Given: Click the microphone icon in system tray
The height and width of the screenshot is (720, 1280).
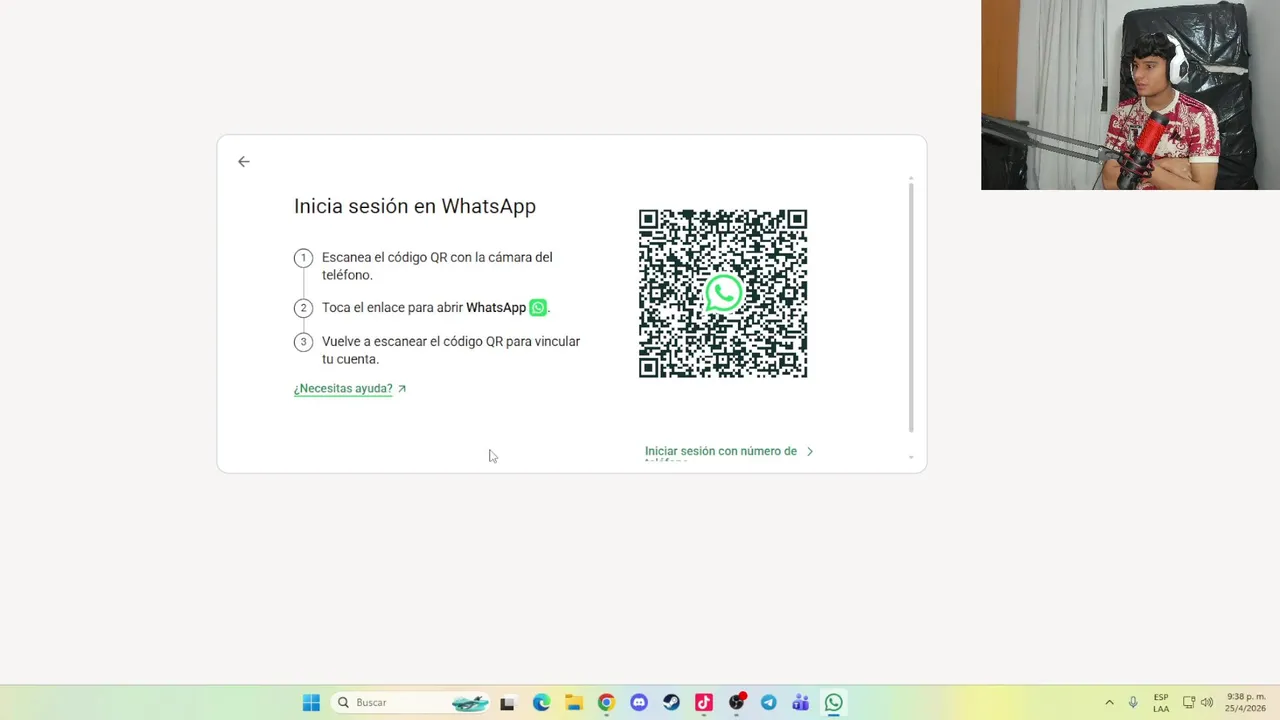Looking at the screenshot, I should click(1133, 703).
